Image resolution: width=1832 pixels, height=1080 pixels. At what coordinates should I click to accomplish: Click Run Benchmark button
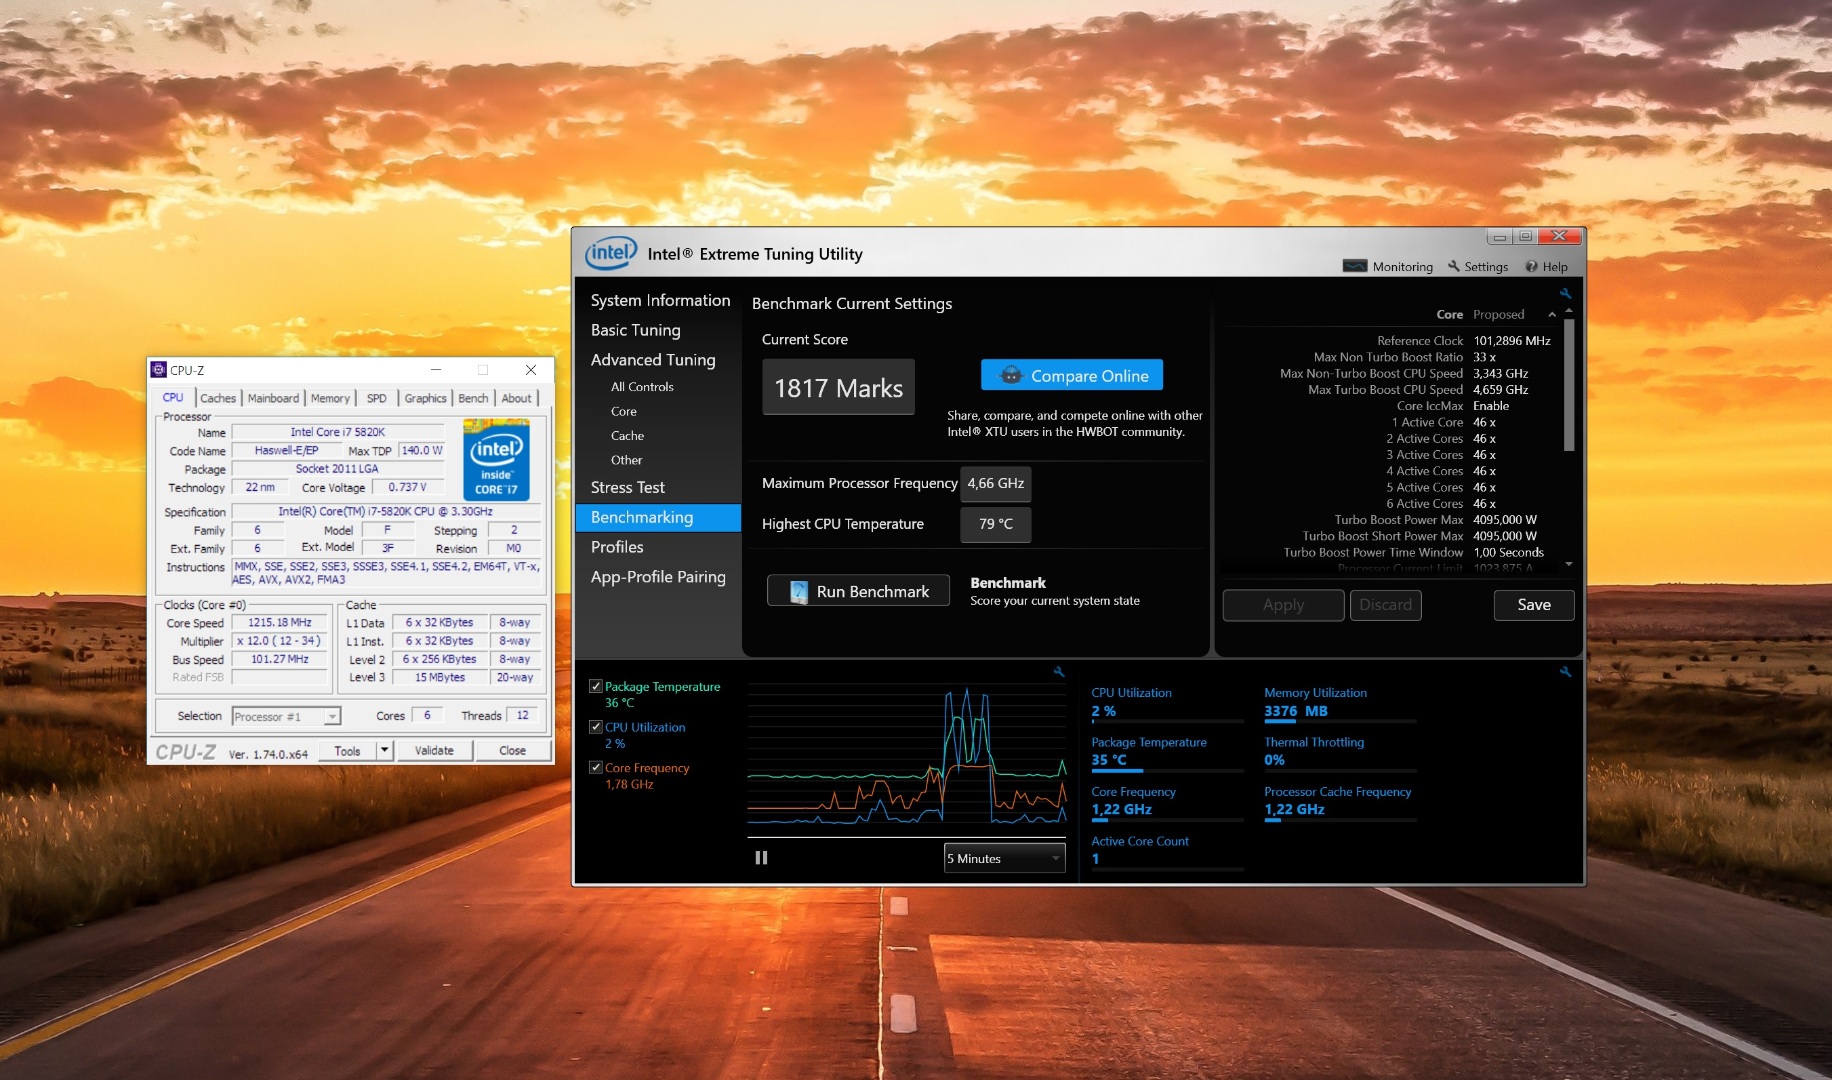tap(858, 591)
